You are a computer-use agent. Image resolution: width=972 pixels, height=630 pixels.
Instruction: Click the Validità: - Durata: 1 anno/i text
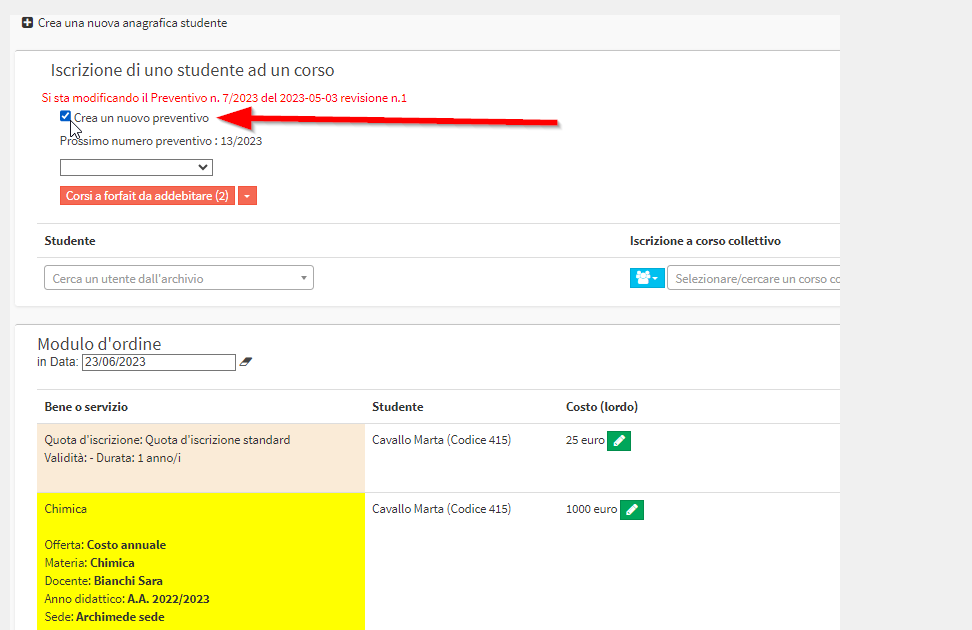pos(113,458)
